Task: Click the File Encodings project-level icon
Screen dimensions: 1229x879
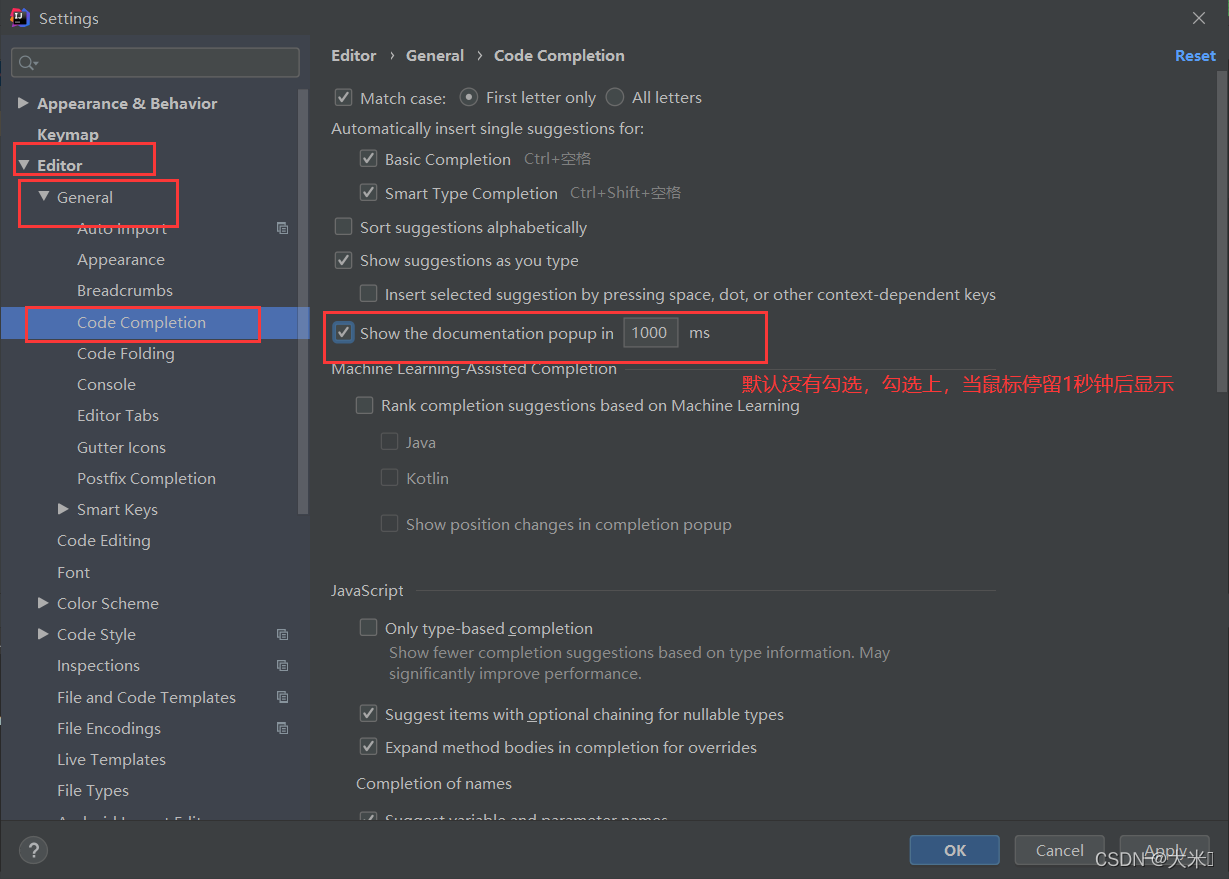Action: coord(282,728)
